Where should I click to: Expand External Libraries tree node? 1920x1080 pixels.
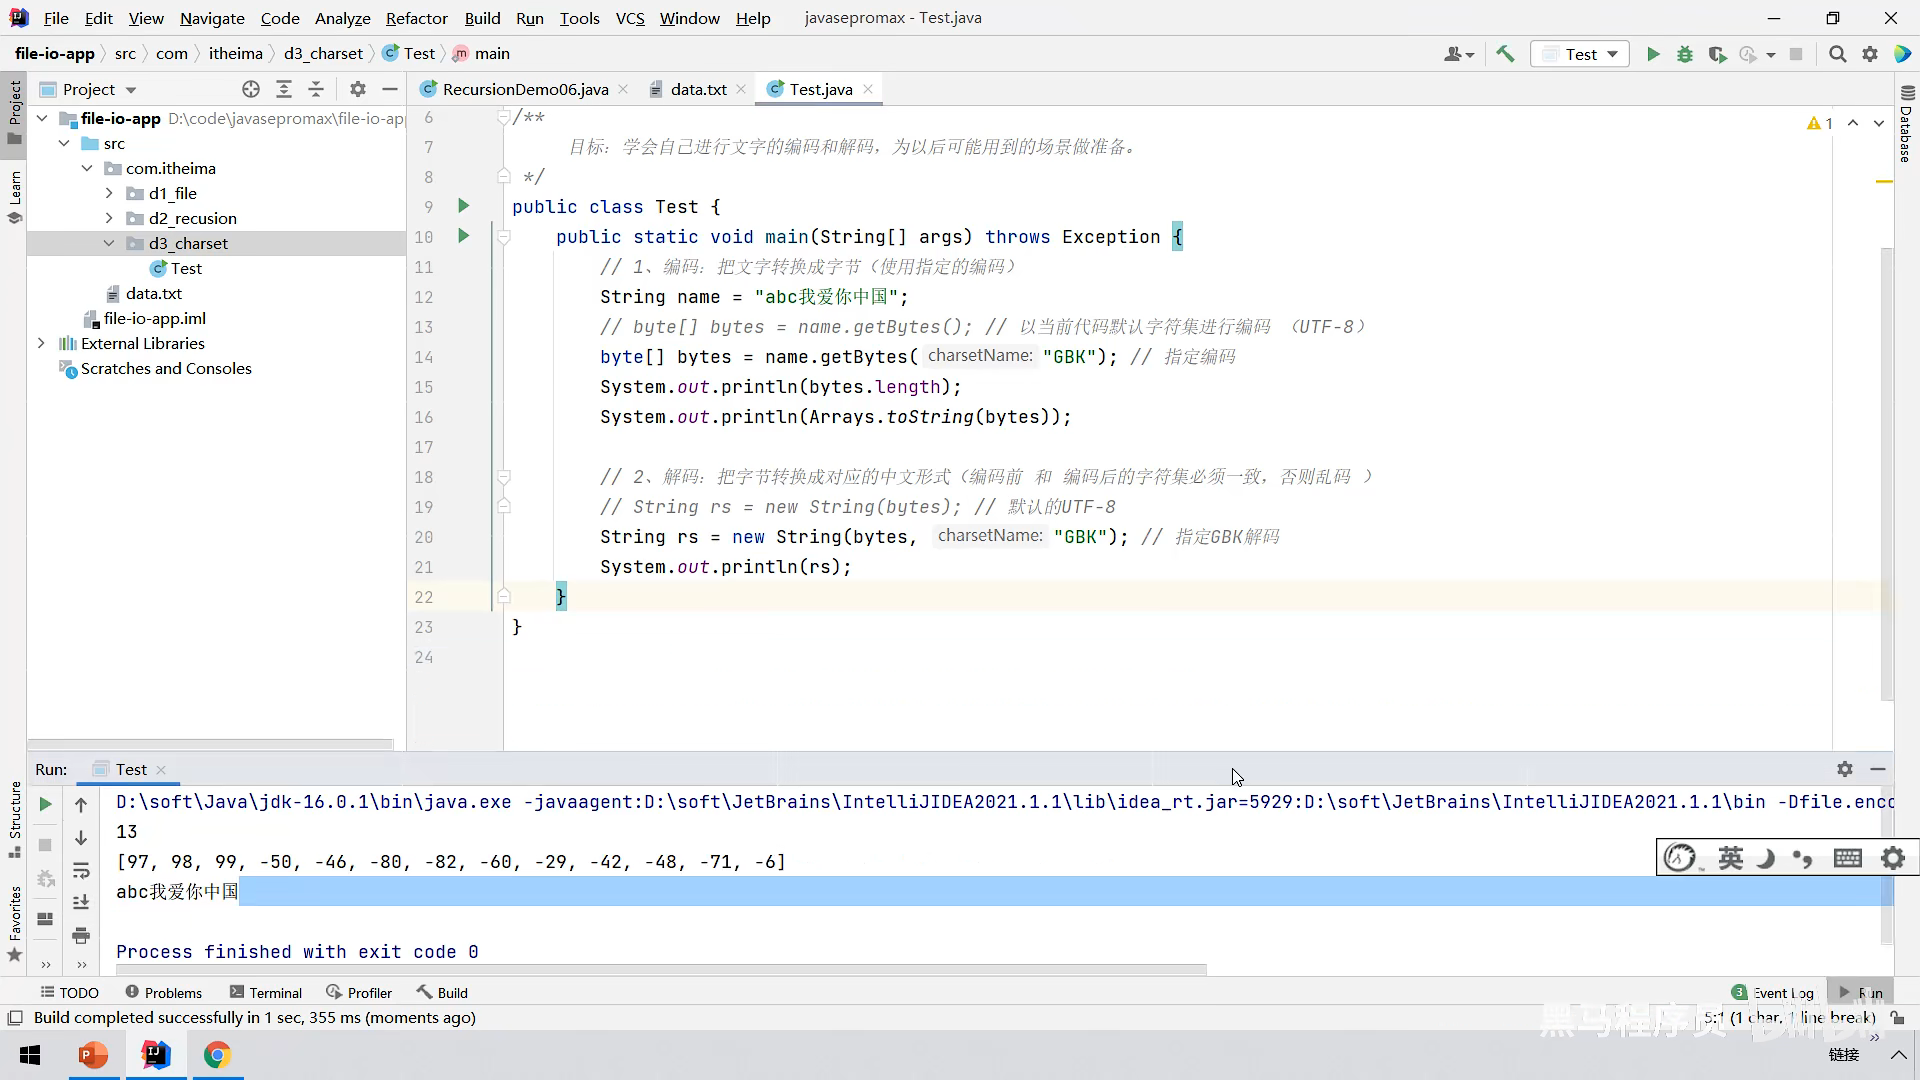[41, 343]
